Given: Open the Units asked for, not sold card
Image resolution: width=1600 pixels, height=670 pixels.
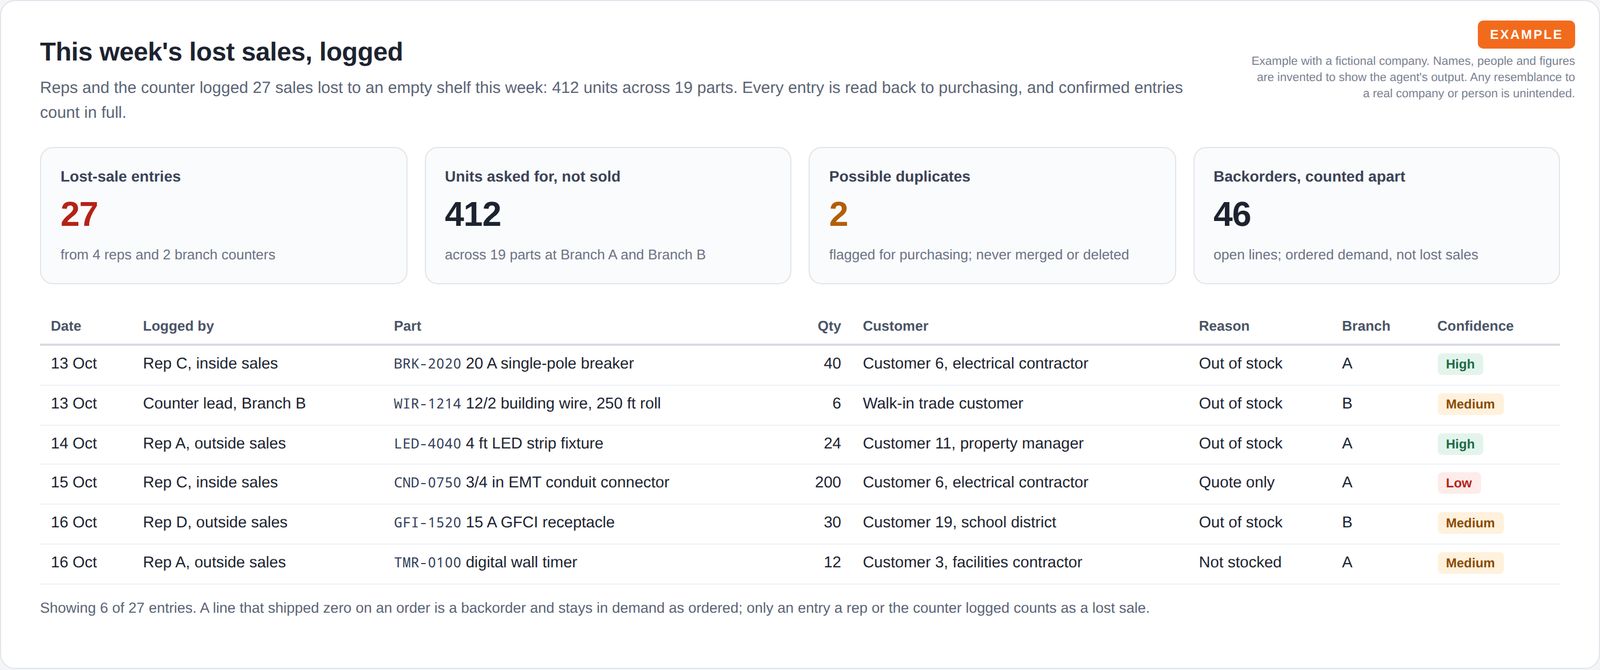Looking at the screenshot, I should [608, 216].
